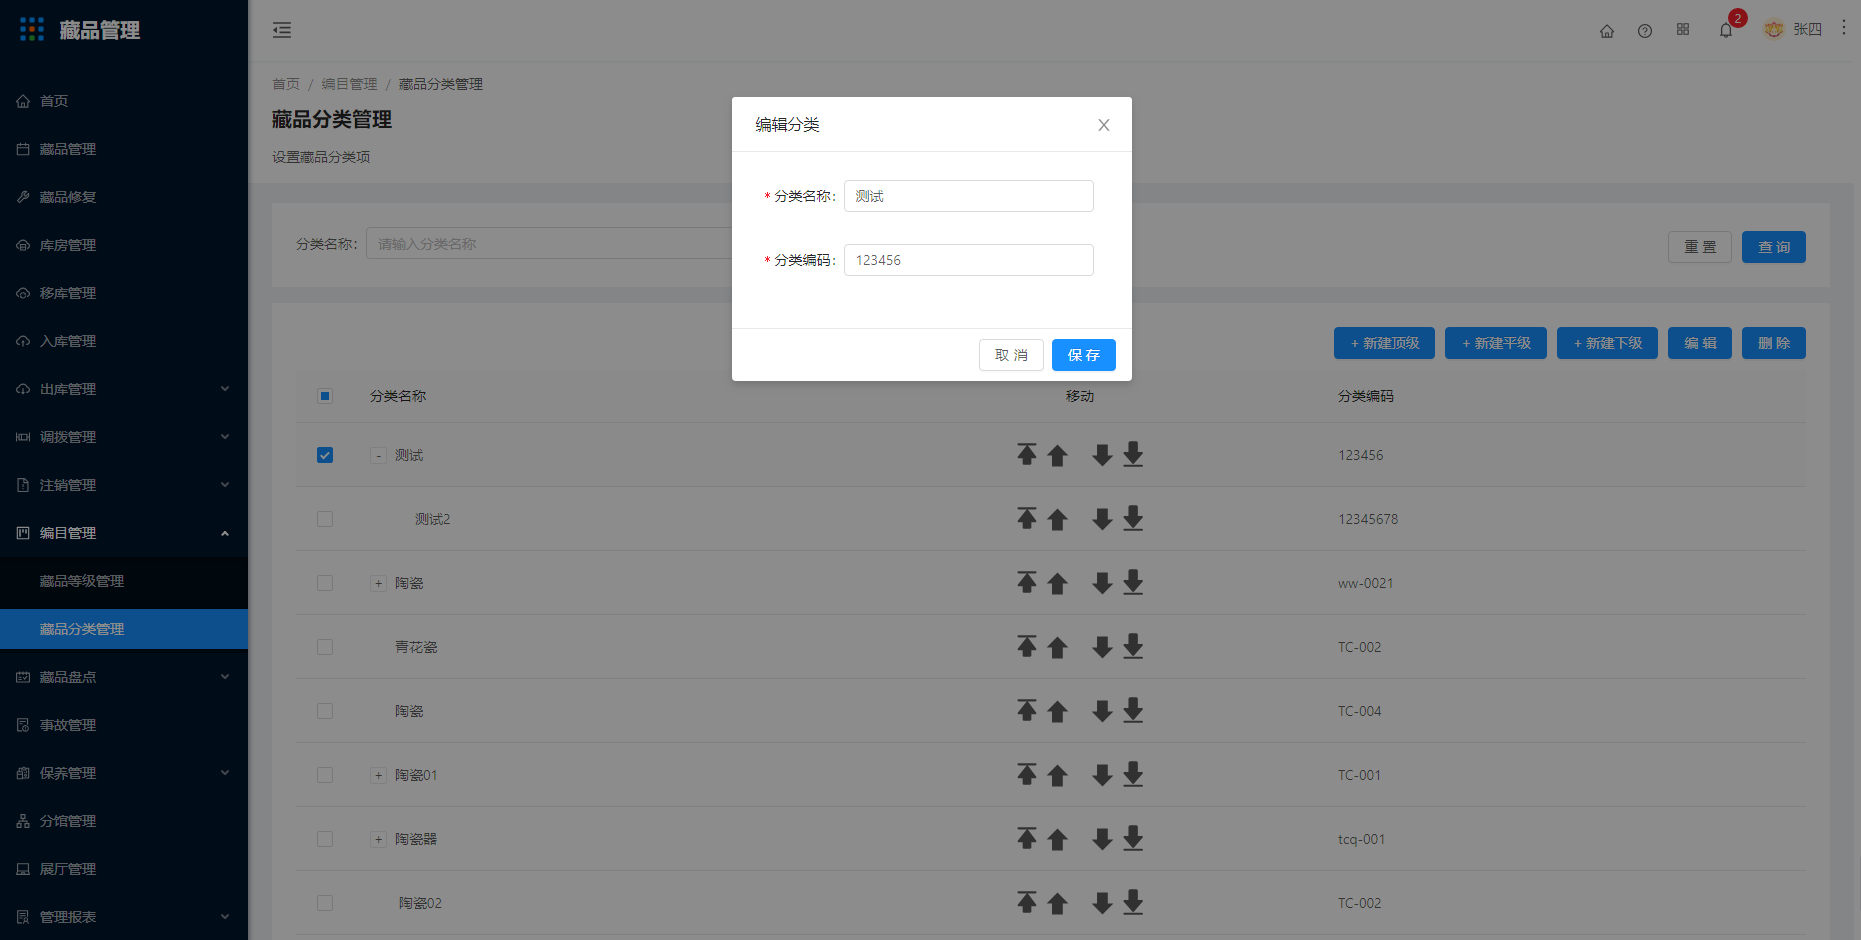
Task: Click the 重置 reset button
Action: click(x=1700, y=247)
